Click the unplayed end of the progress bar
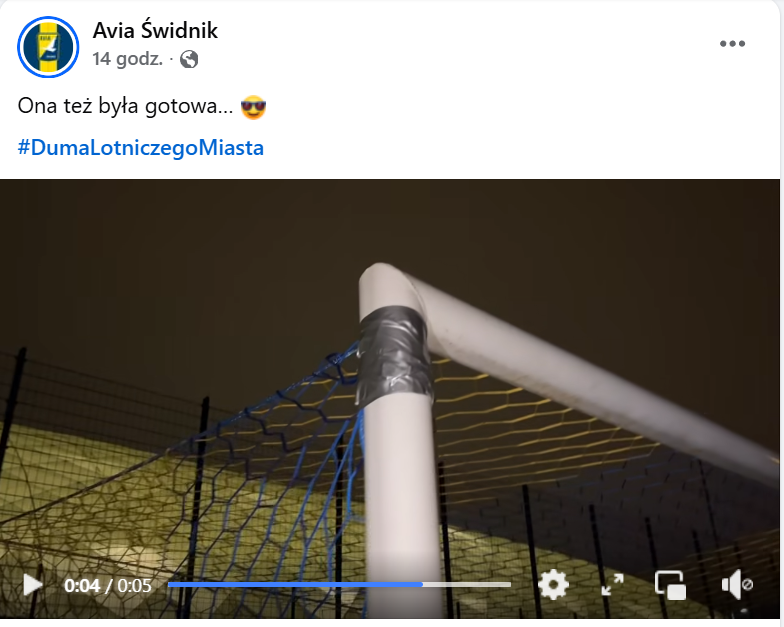Screen dimensions: 784x627 tap(467, 584)
